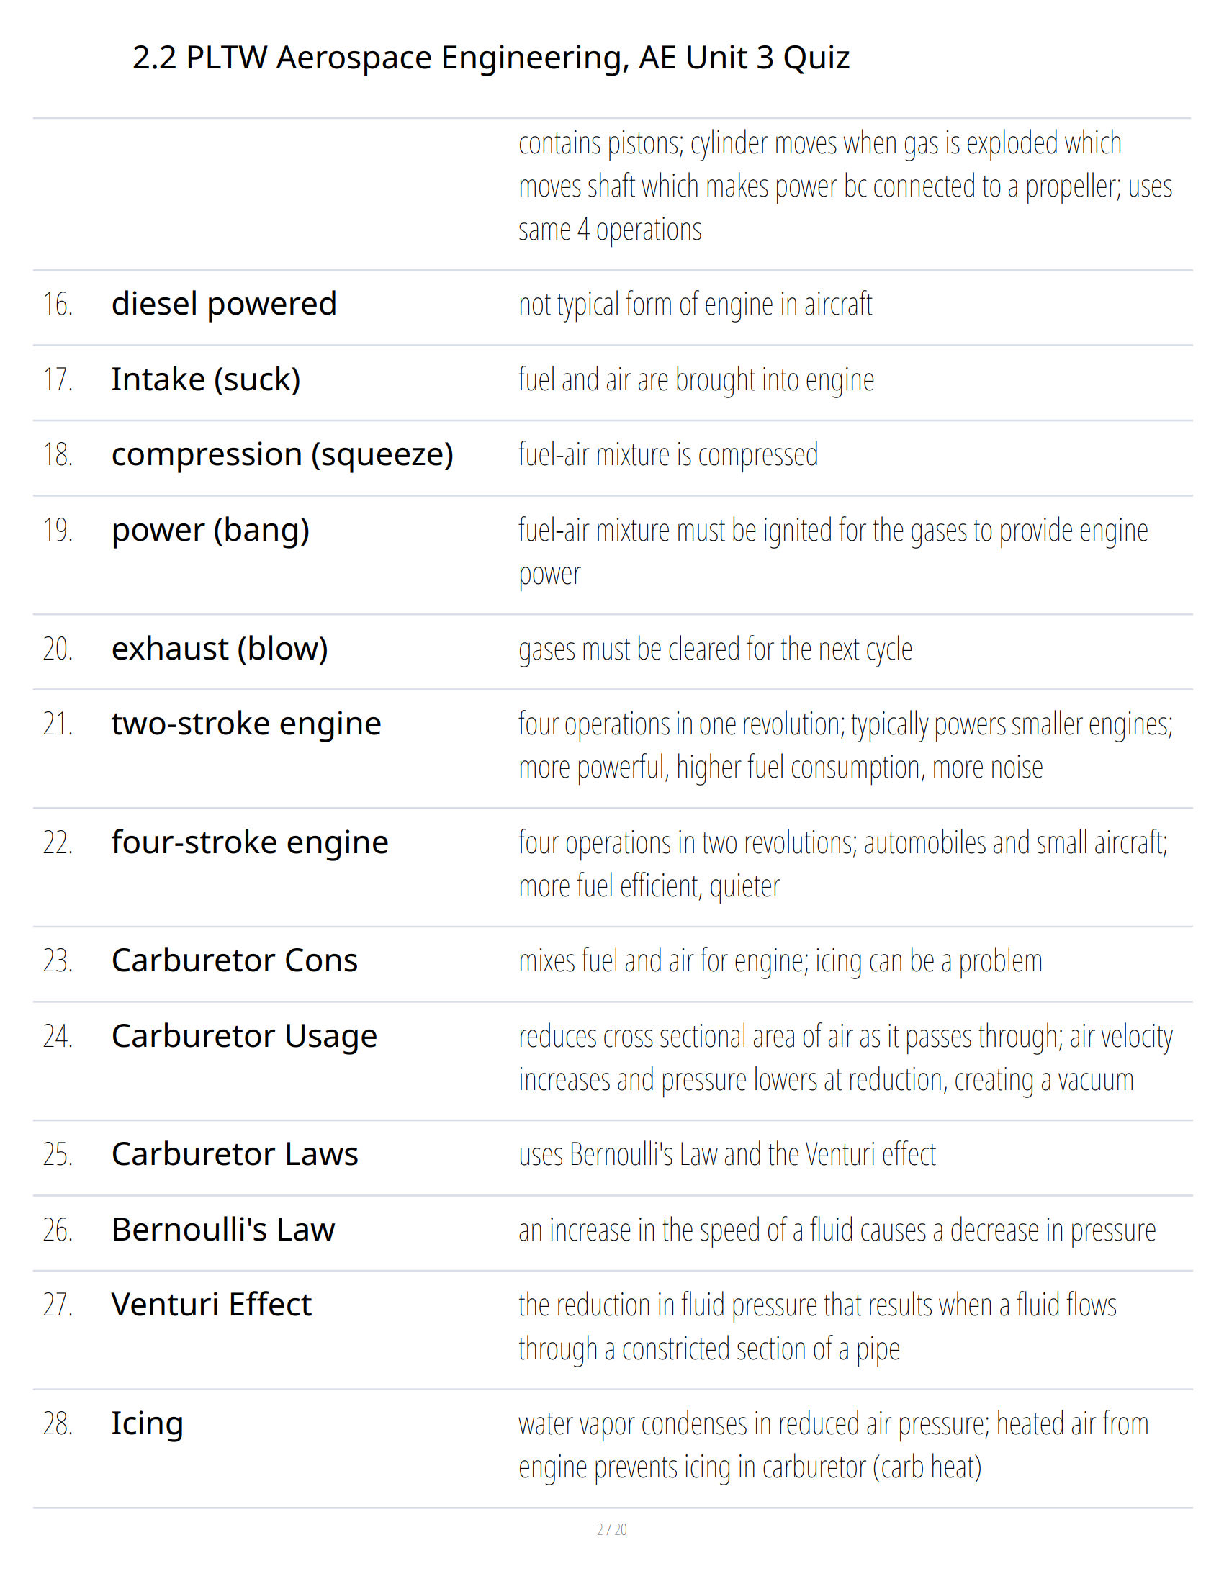Select the 'Bernoulli's Law' term
The height and width of the screenshot is (1584, 1224).
click(x=223, y=1230)
